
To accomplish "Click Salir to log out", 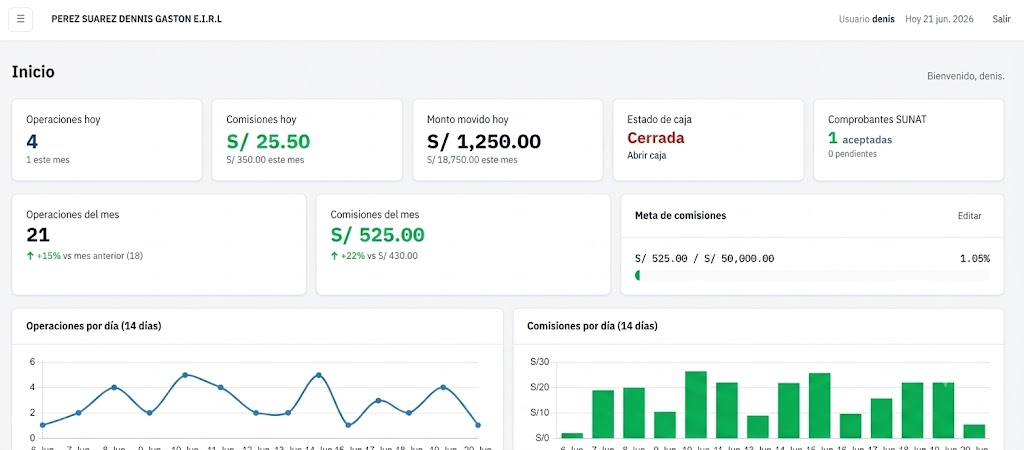I will (x=1001, y=19).
